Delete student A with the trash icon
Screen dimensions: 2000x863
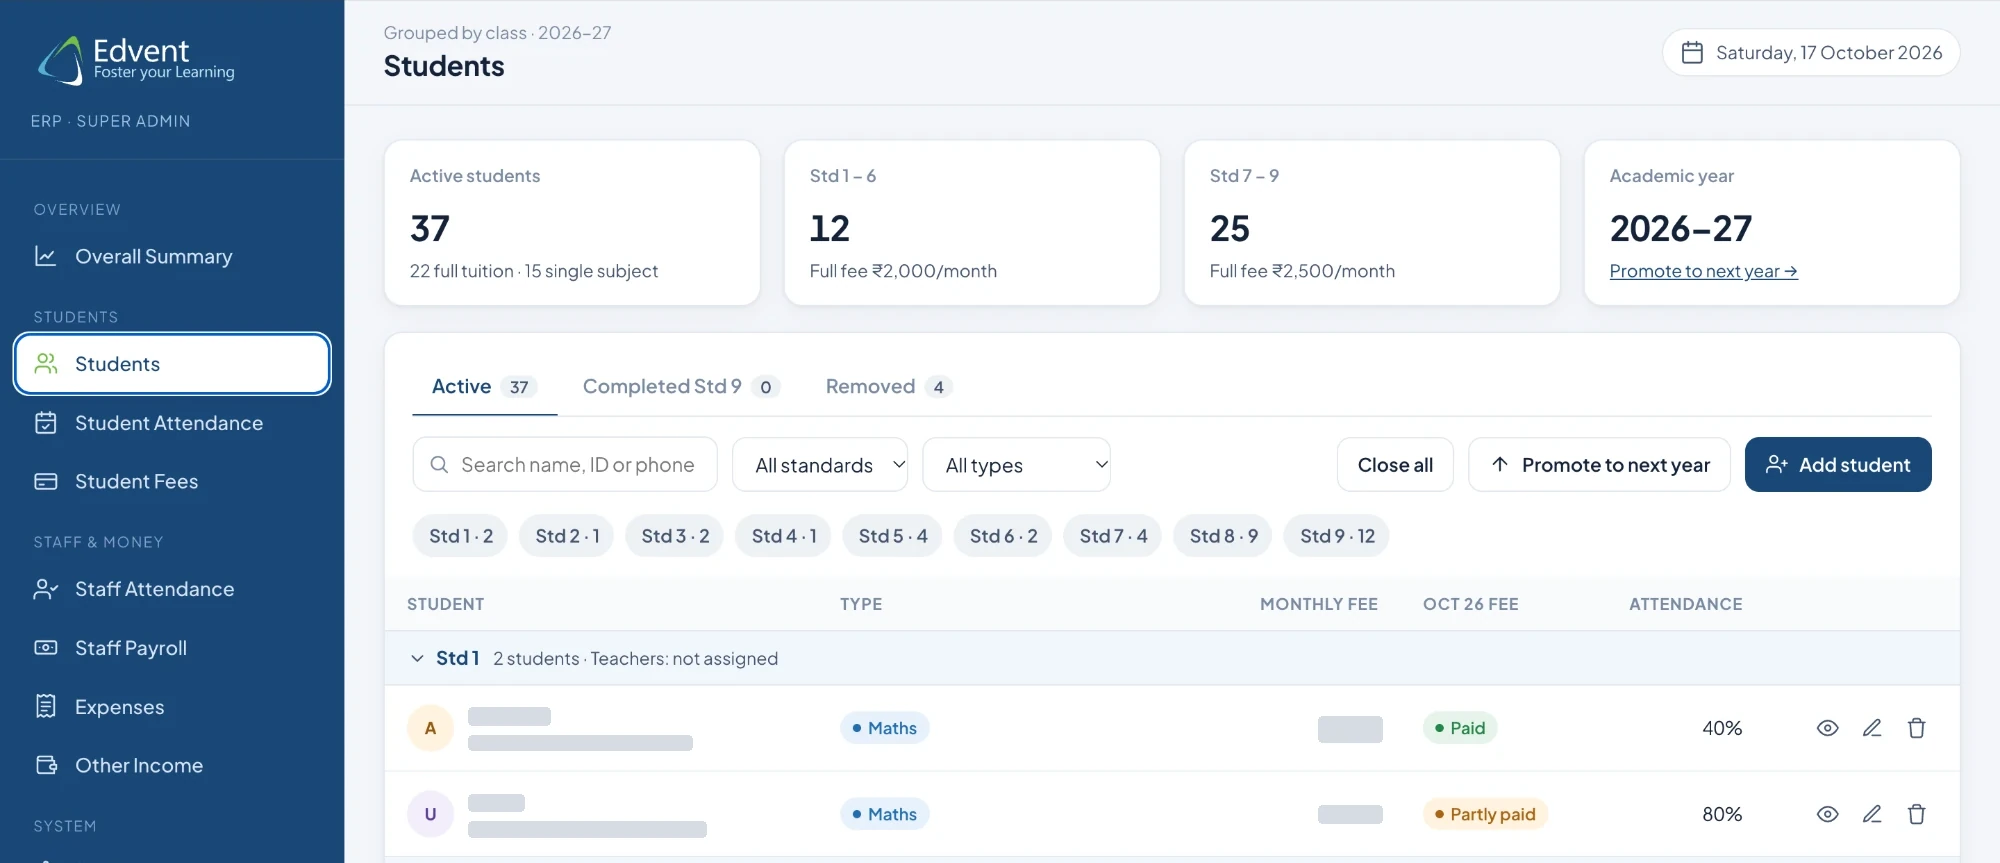(1916, 728)
